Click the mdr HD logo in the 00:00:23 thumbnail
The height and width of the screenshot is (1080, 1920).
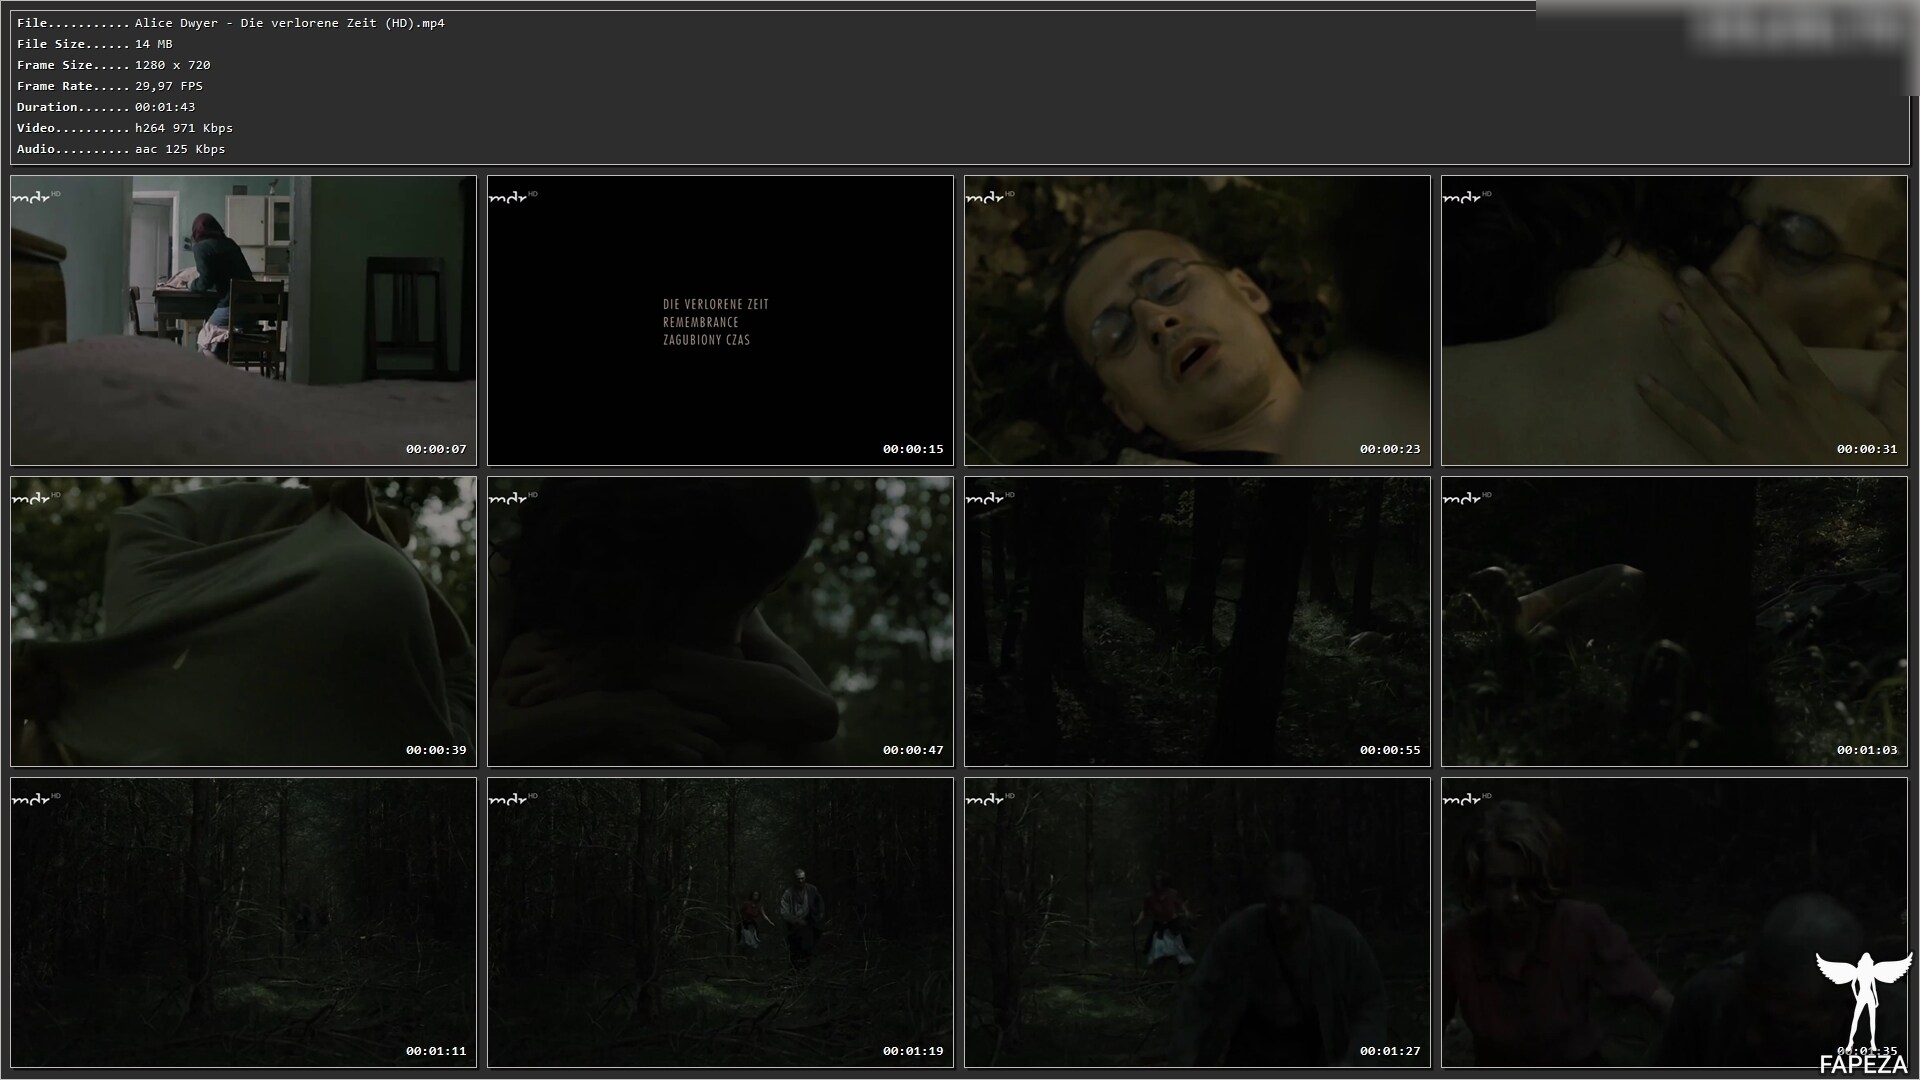click(990, 197)
